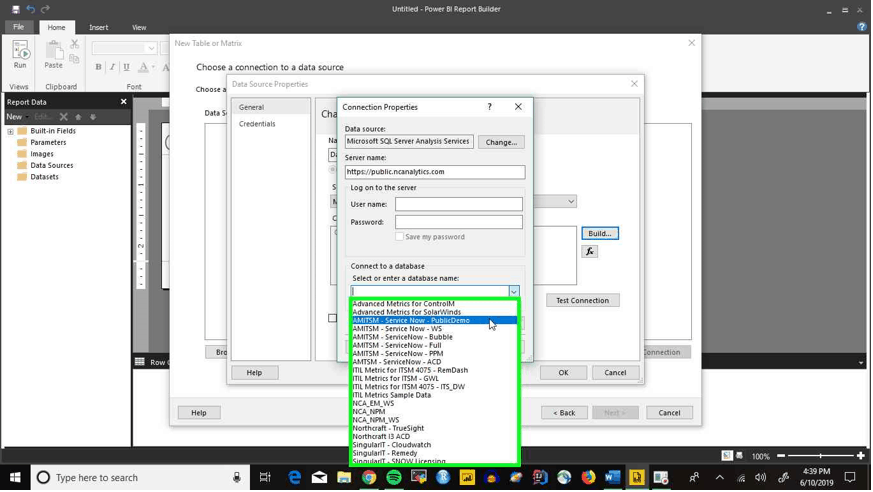
Task: Click the taskbar volume icon
Action: [761, 478]
